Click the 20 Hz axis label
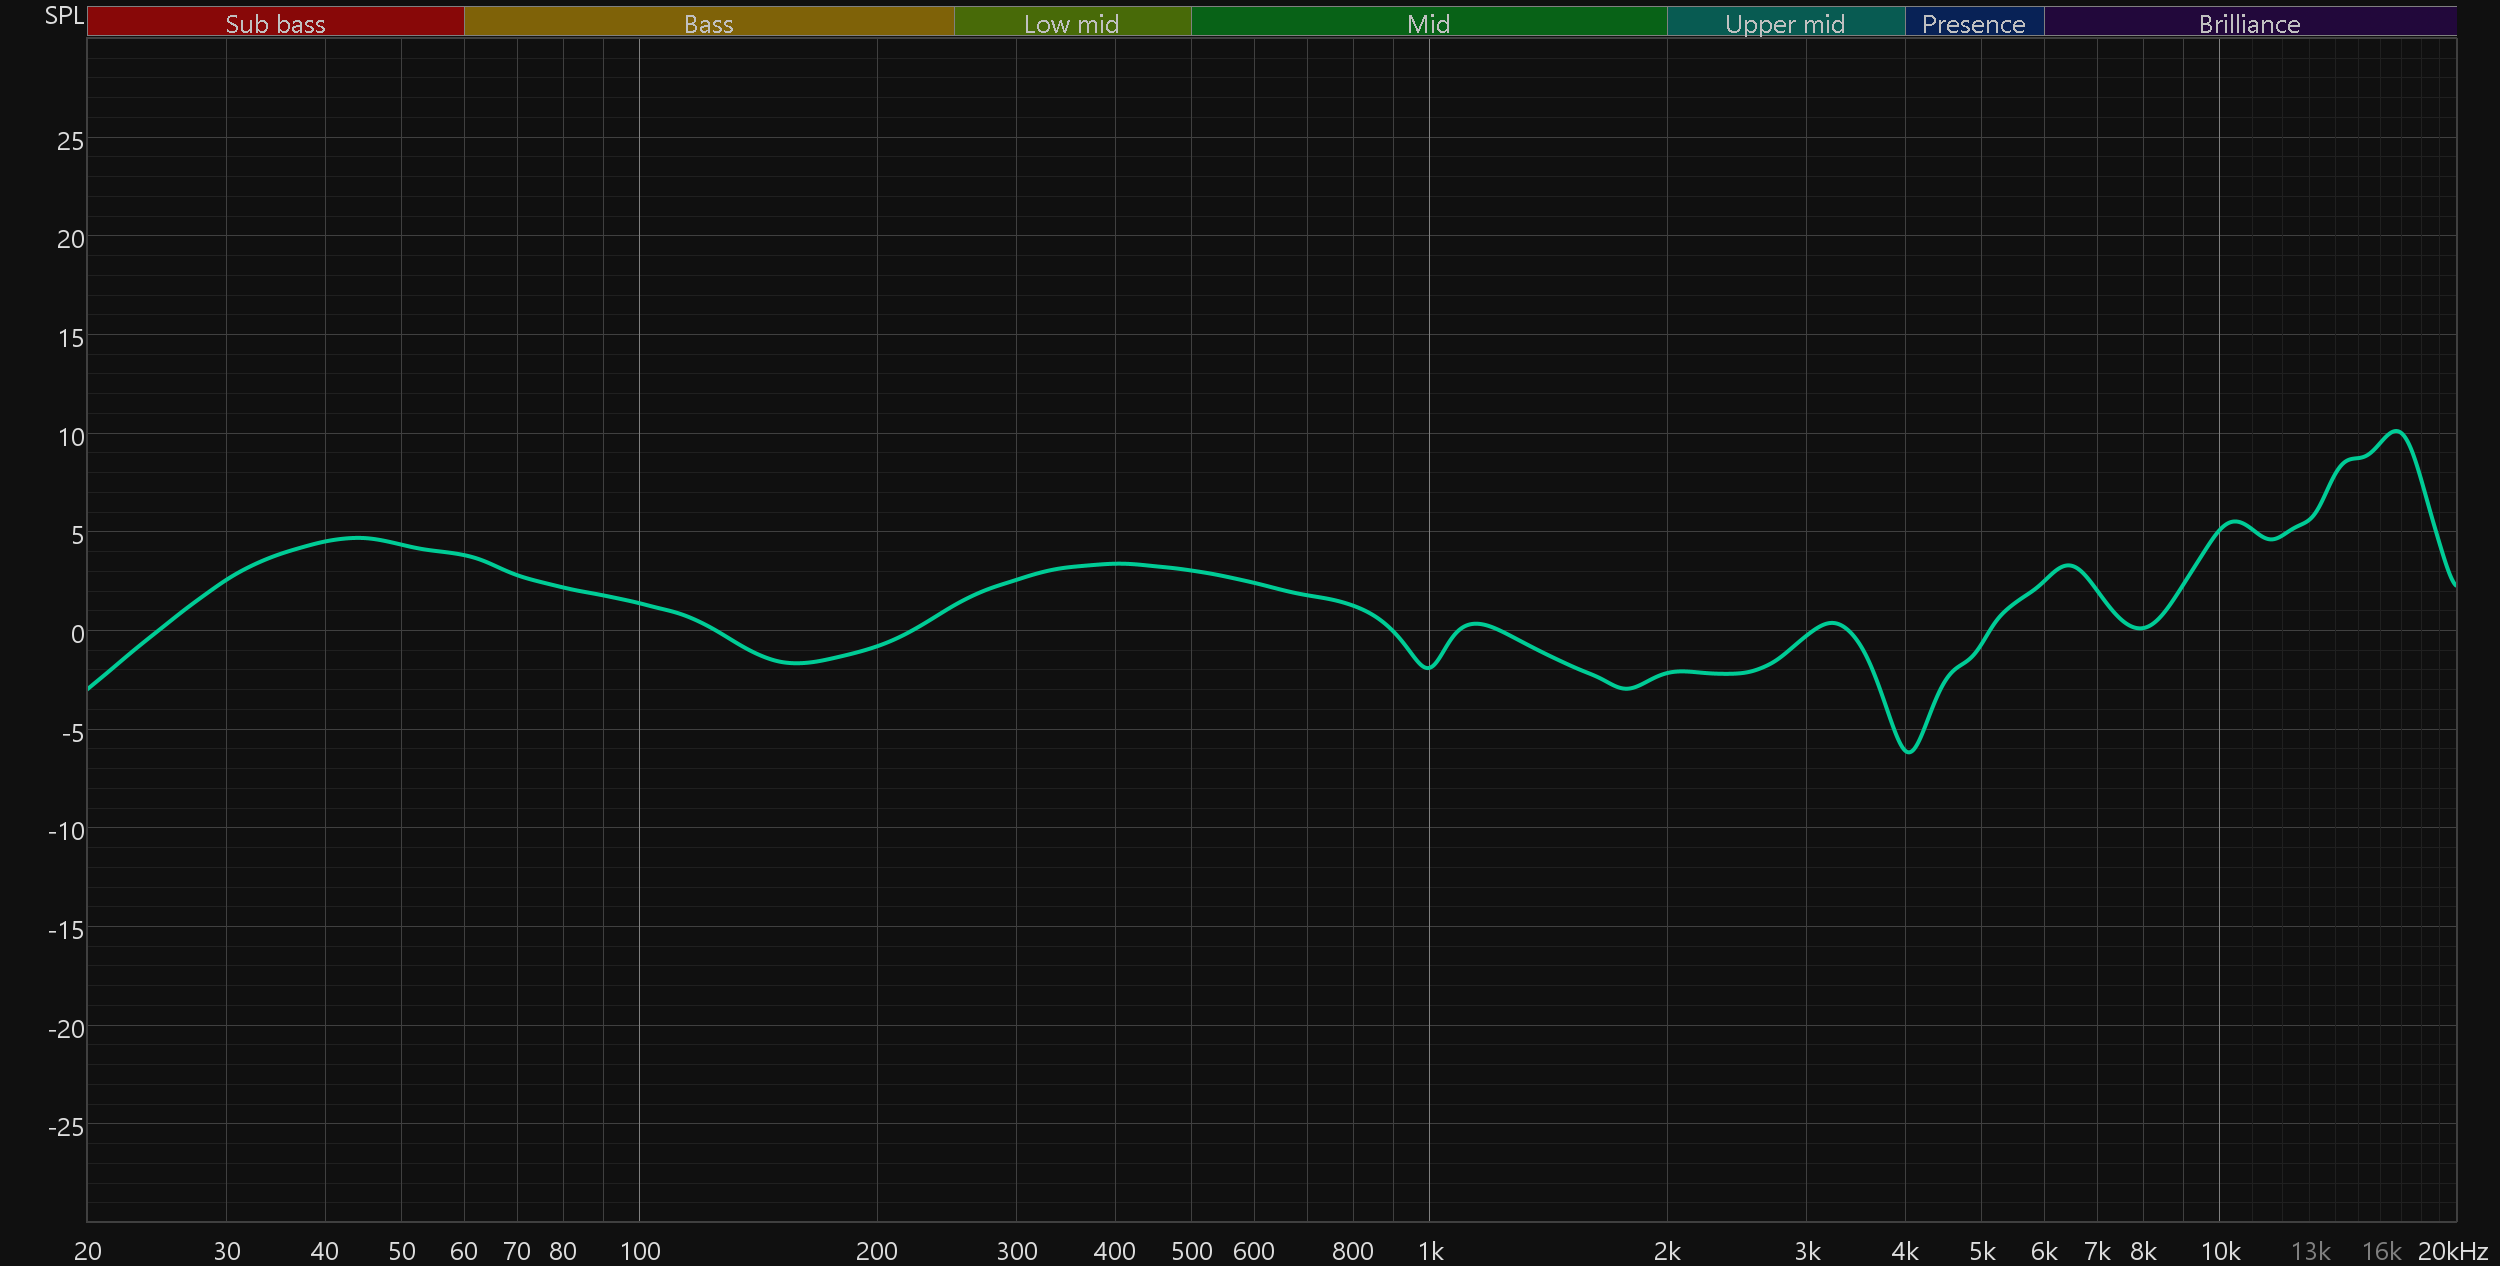Viewport: 2500px width, 1266px height. pyautogui.click(x=88, y=1251)
